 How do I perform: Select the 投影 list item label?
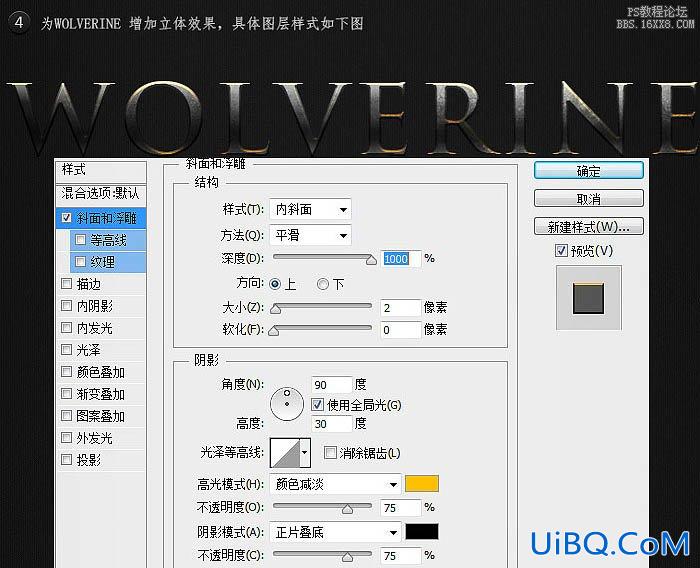[89, 460]
